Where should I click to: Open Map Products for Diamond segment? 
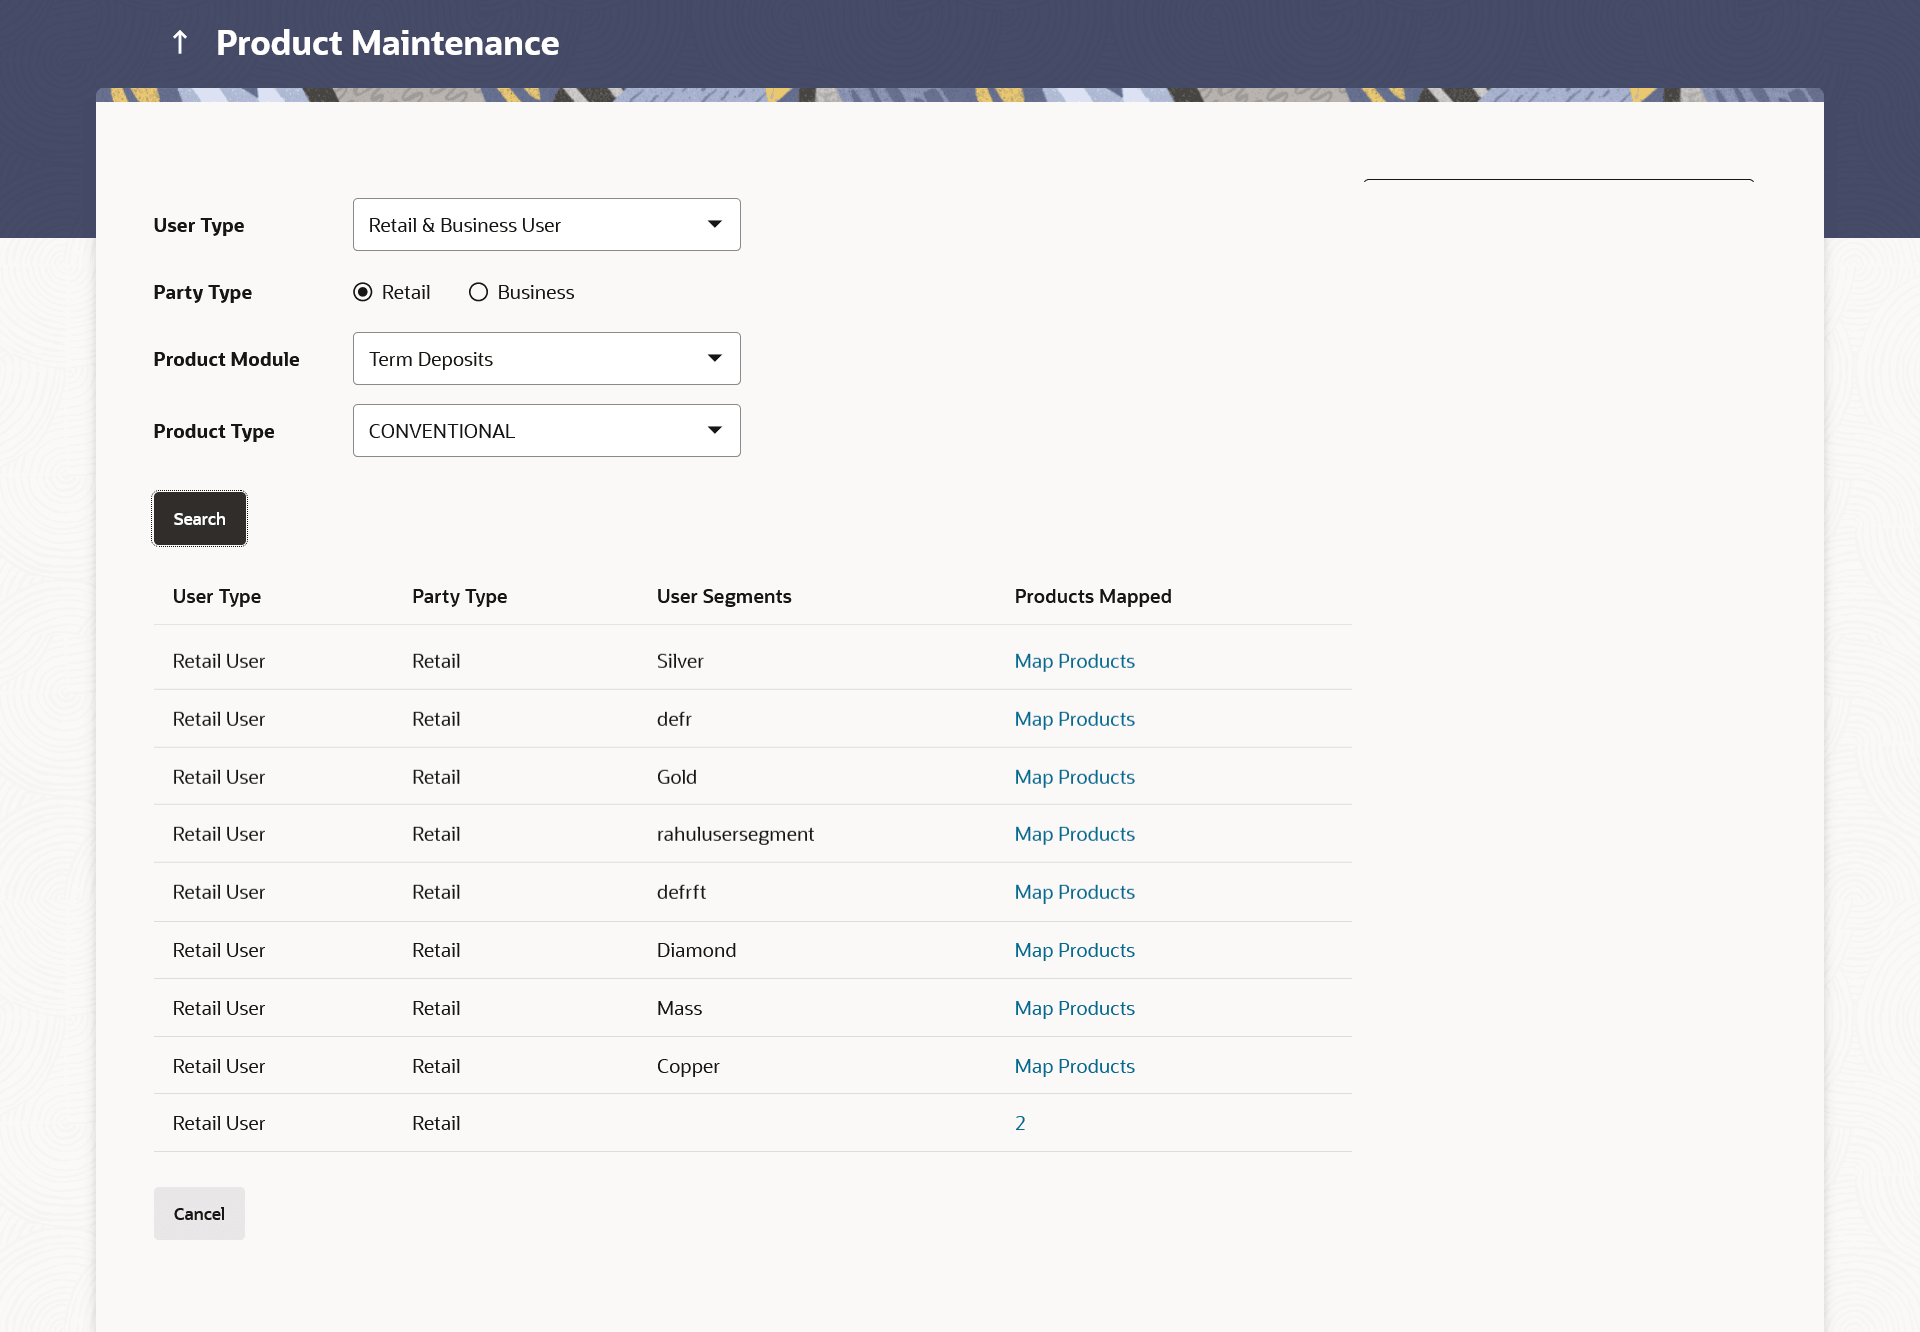(1074, 950)
